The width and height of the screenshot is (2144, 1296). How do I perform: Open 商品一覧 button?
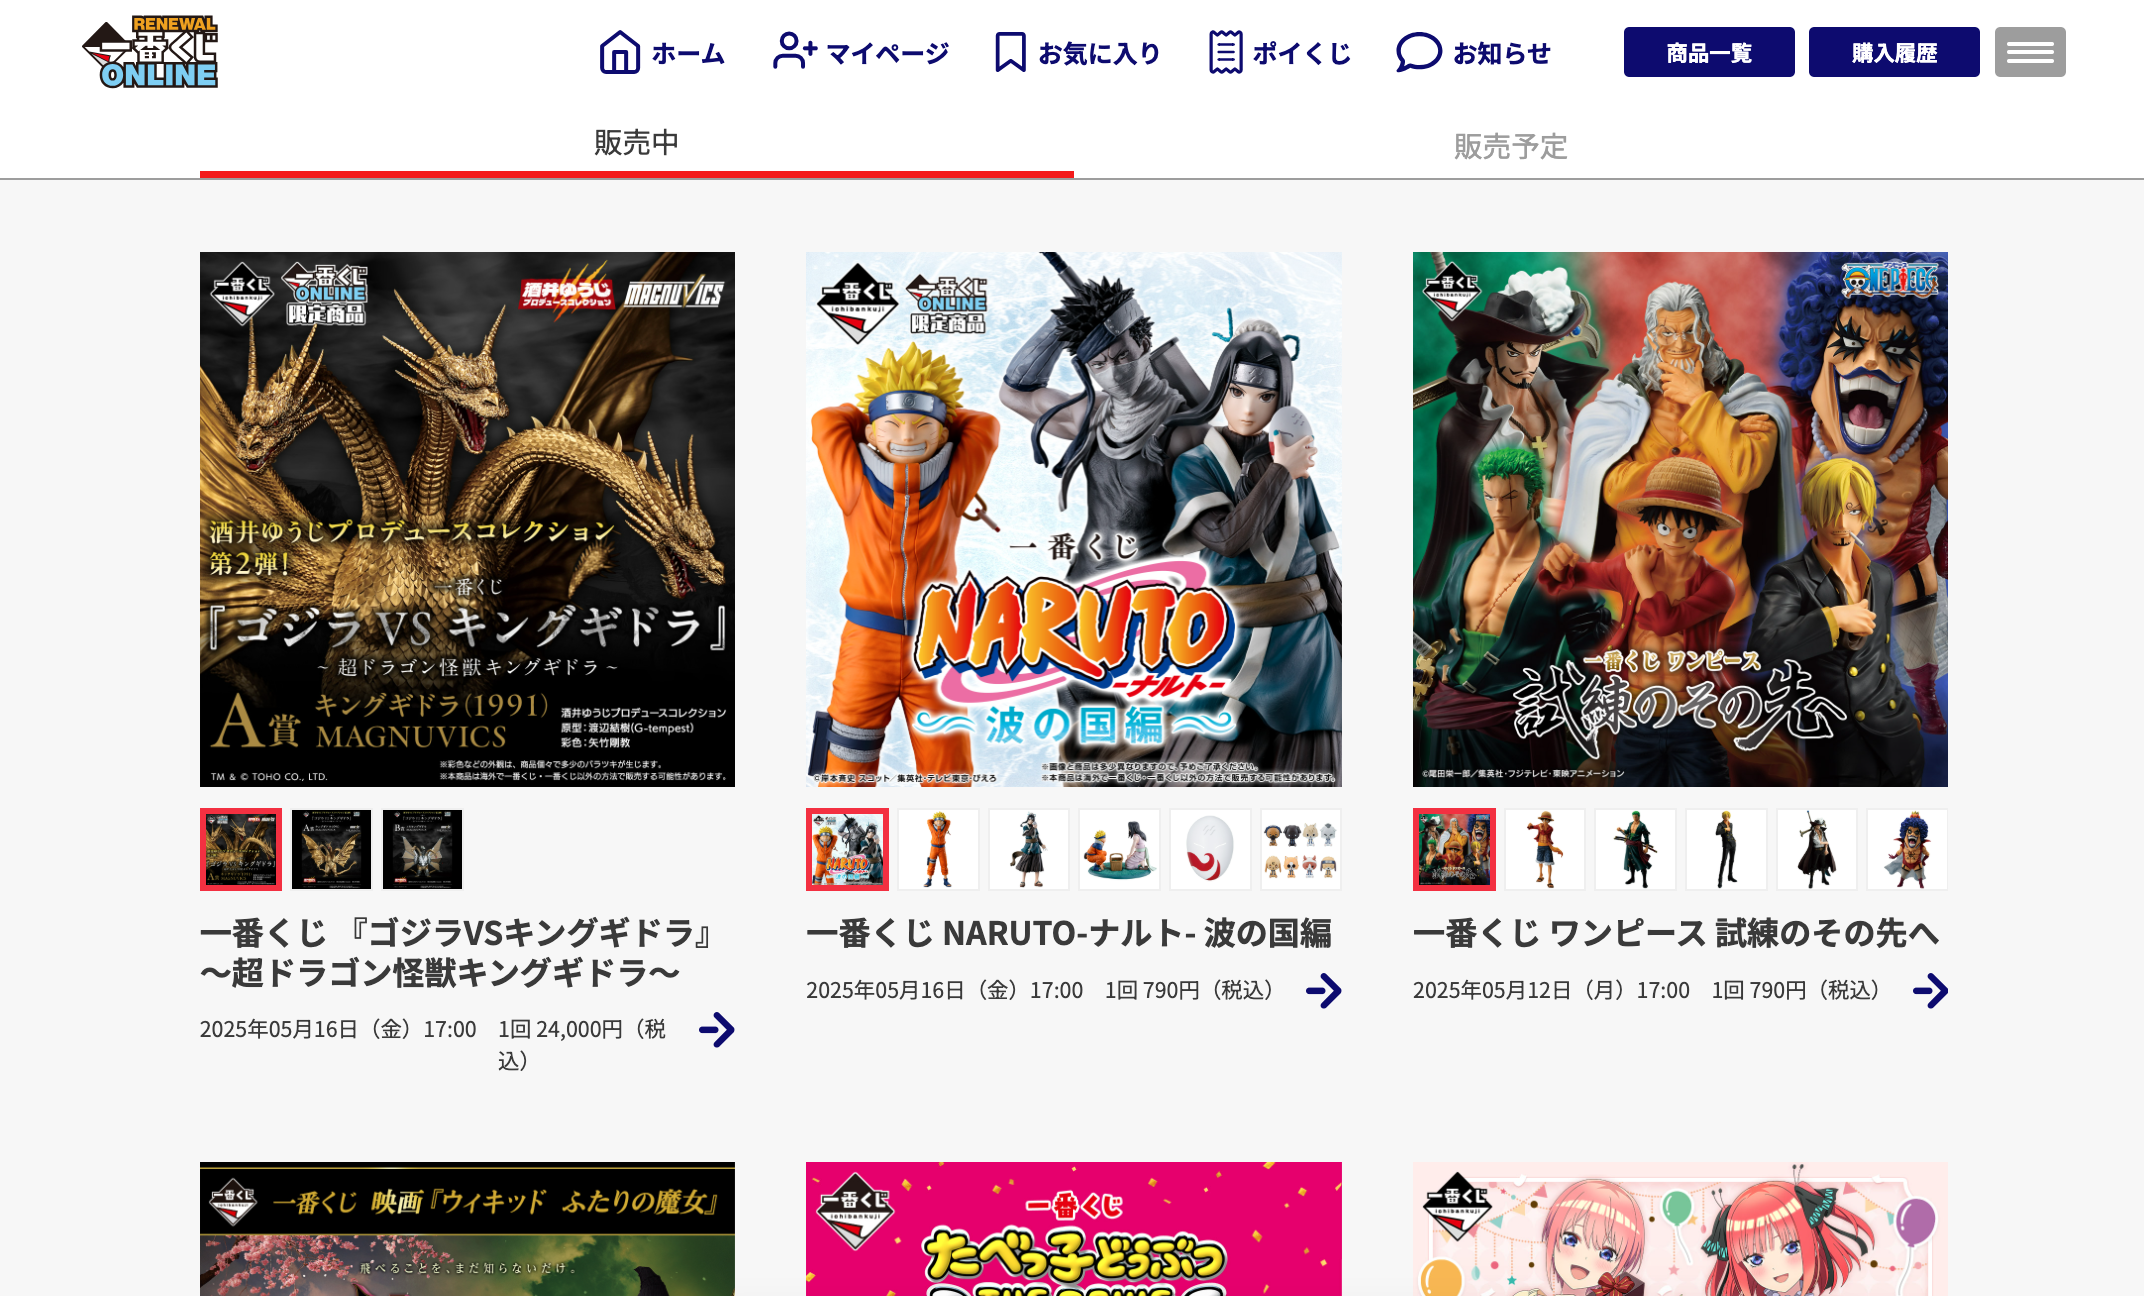point(1709,52)
